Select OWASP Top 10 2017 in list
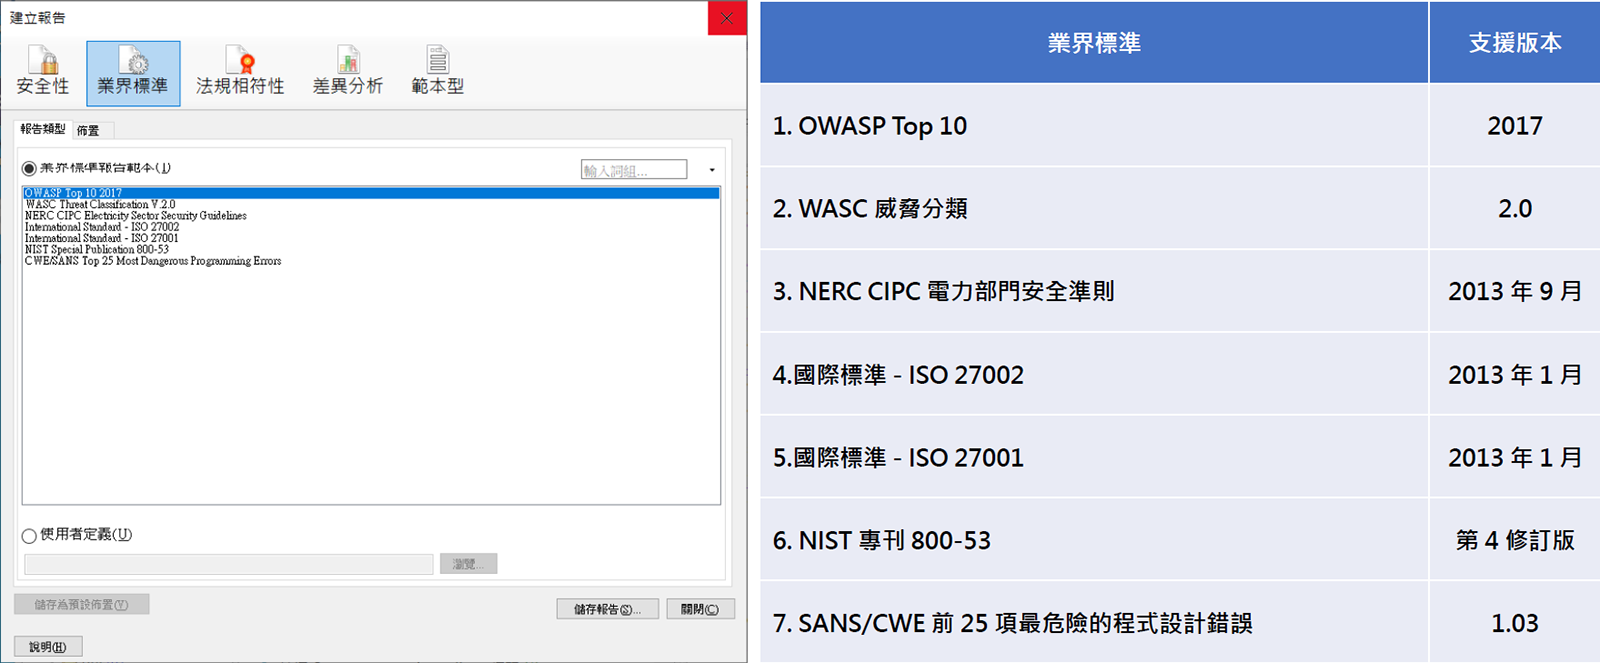The width and height of the screenshot is (1600, 663). (x=371, y=193)
